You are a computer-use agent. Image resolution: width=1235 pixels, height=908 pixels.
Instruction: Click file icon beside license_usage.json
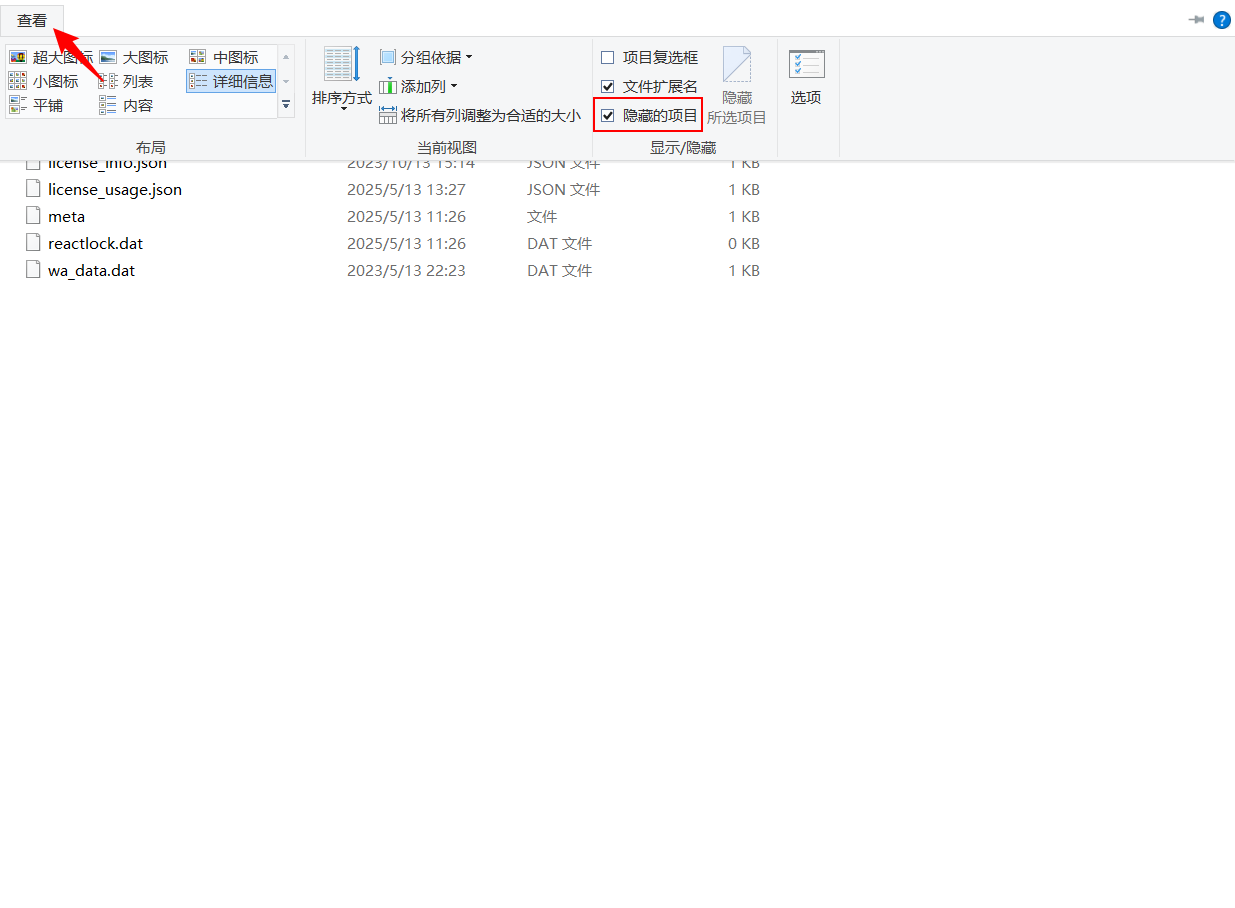[x=33, y=189]
